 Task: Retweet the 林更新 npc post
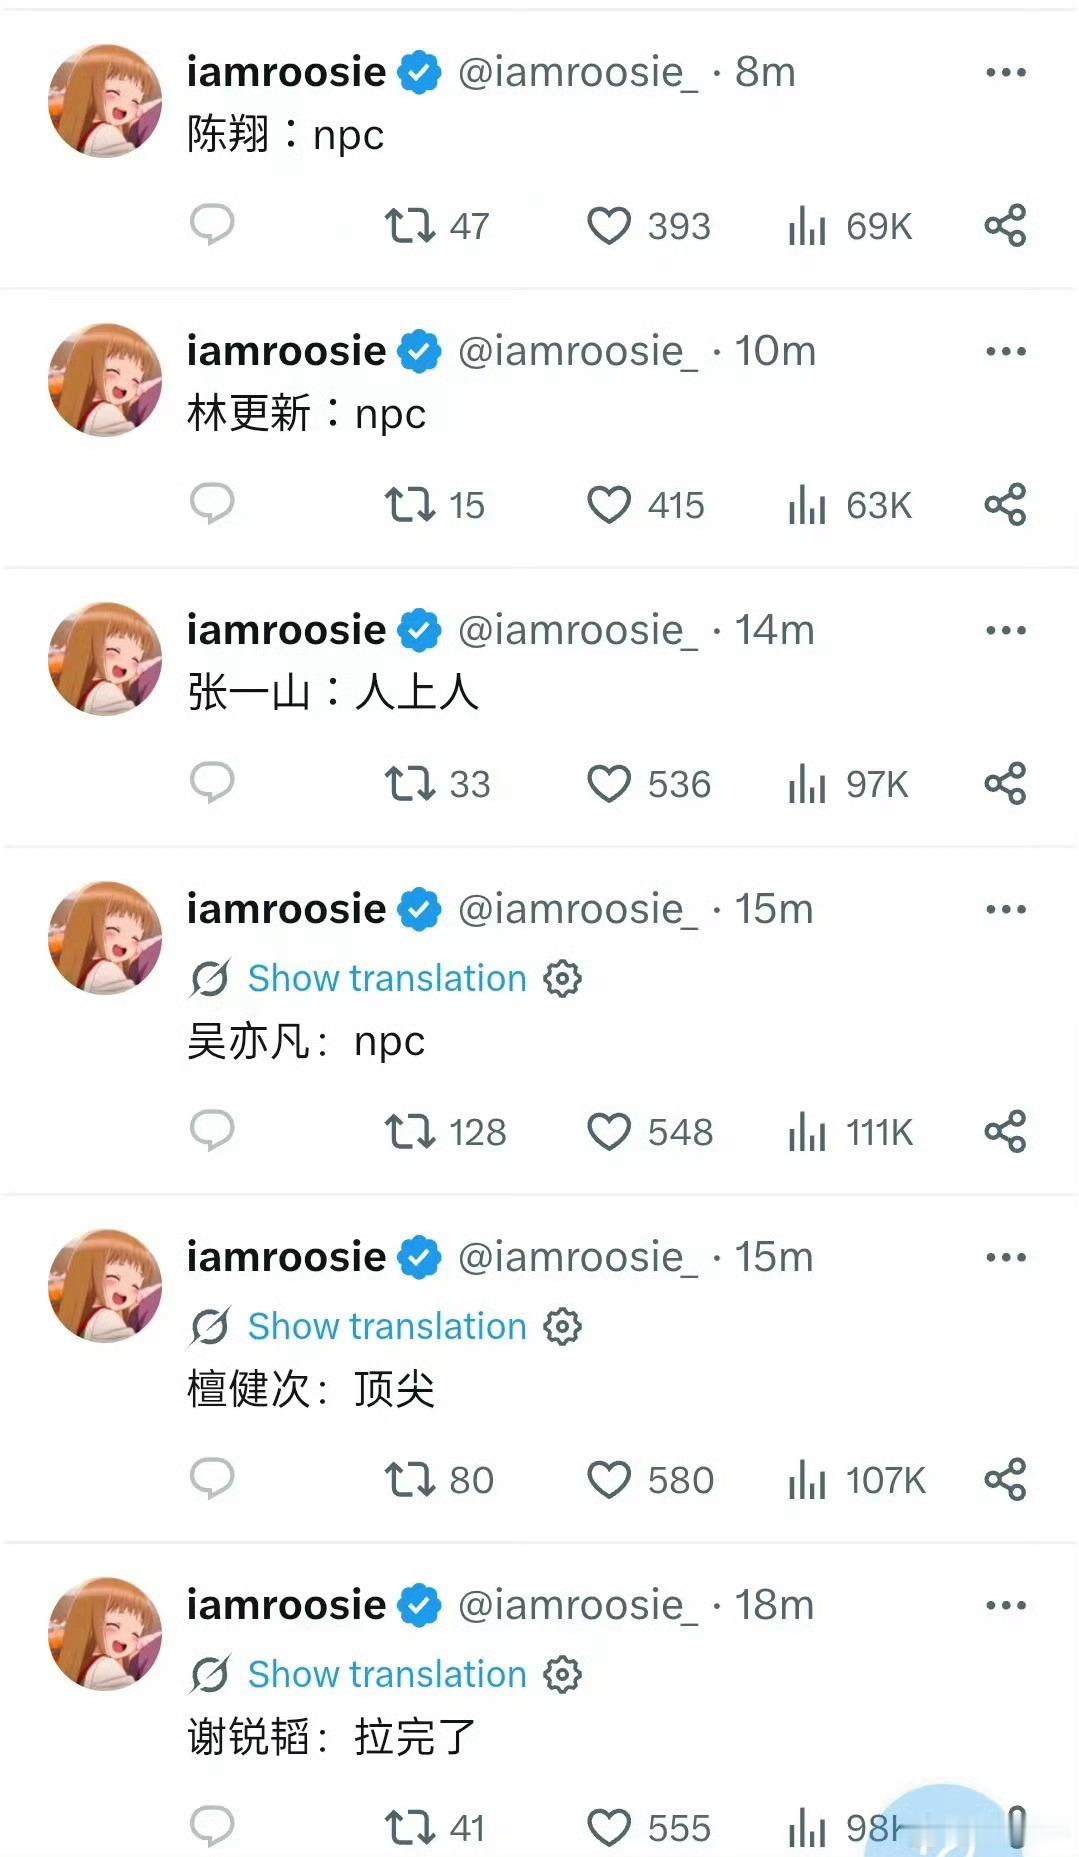pos(410,505)
